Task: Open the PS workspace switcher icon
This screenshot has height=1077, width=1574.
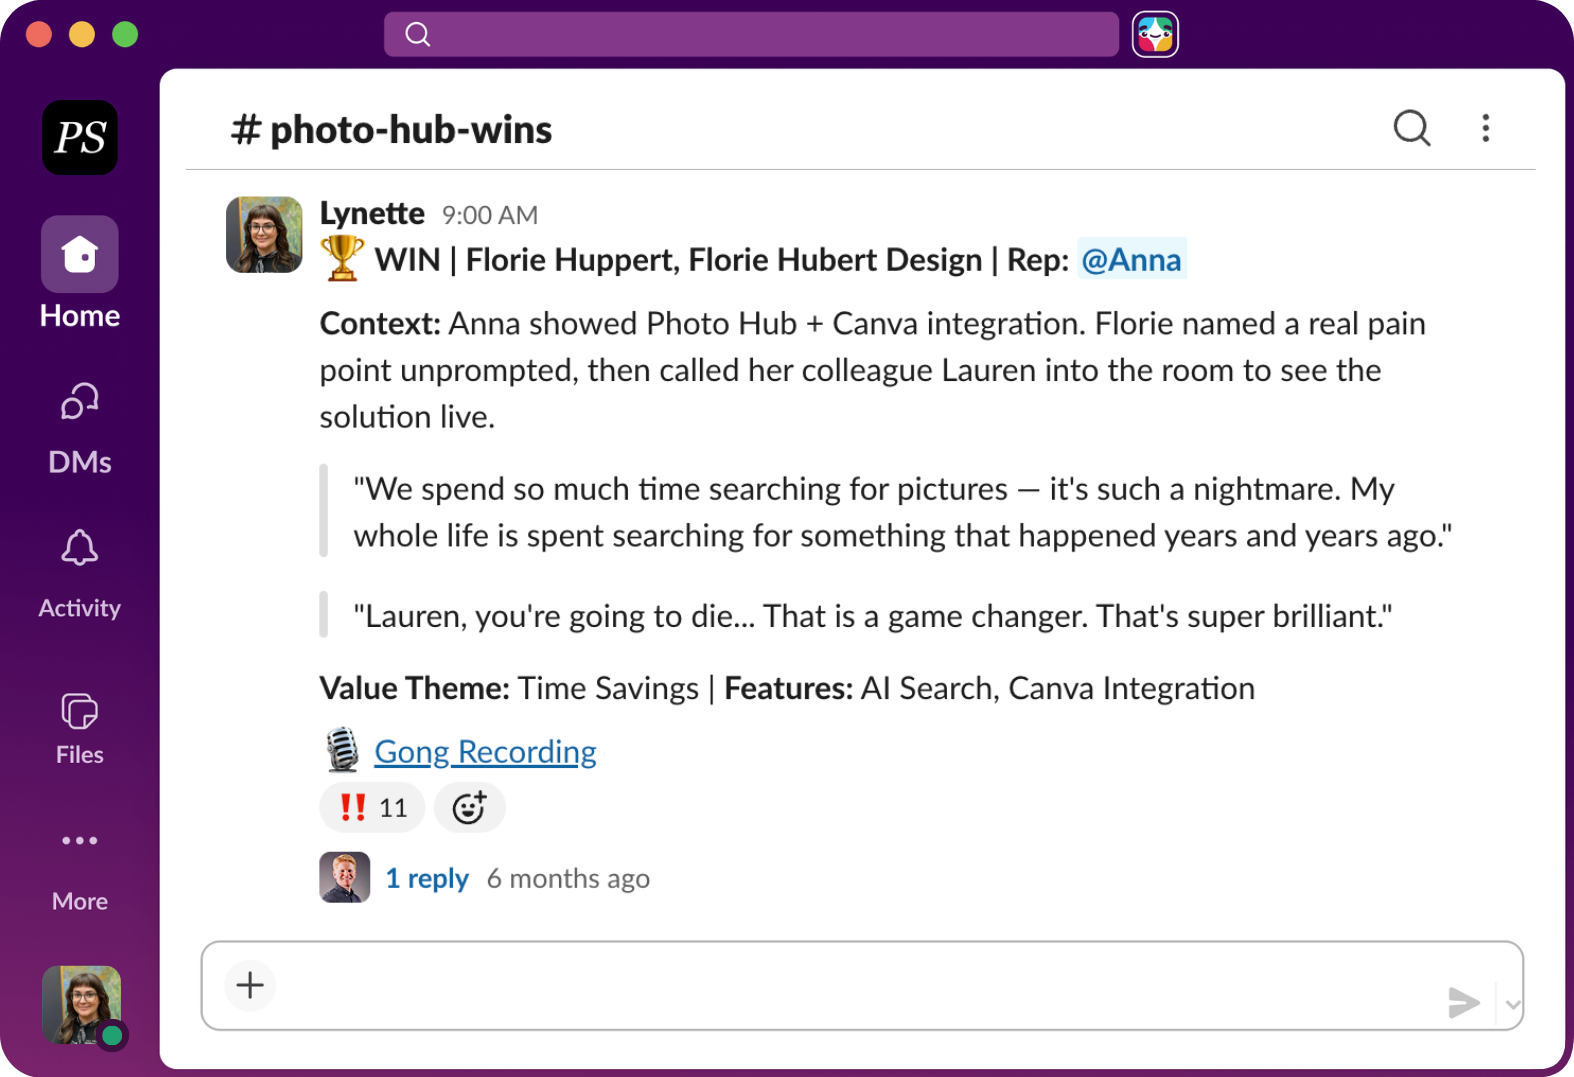Action: click(x=80, y=137)
